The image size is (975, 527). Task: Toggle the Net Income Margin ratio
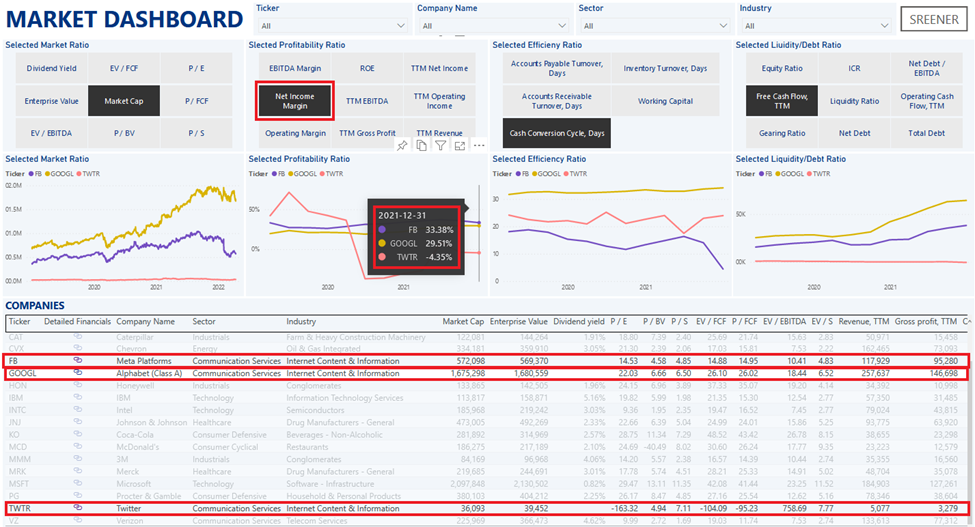pos(295,101)
